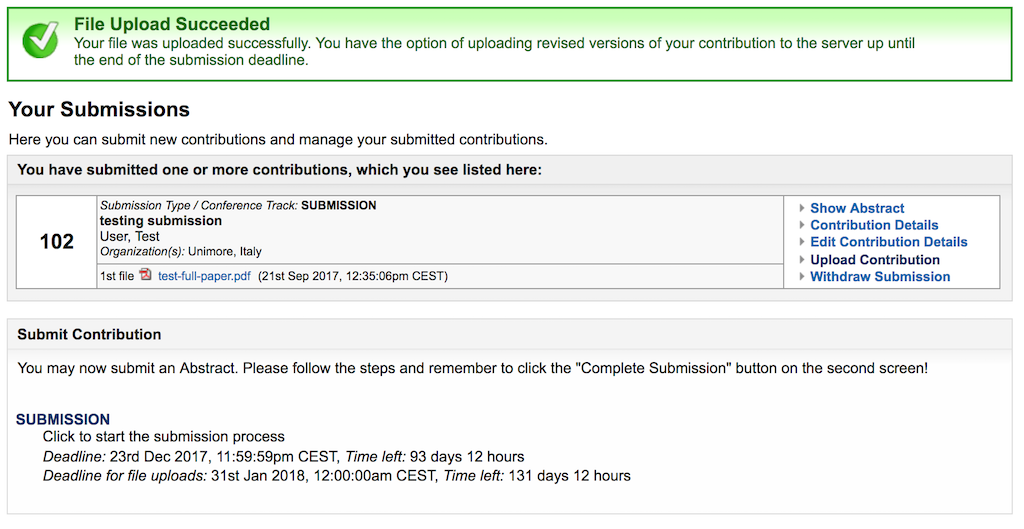Show the abstract for submission 102
The width and height of the screenshot is (1024, 529).
[857, 208]
